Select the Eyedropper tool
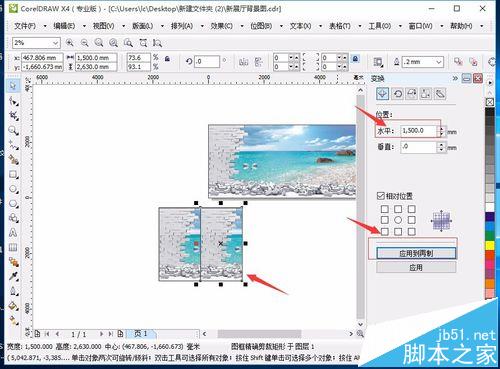Viewport: 500px width, 369px height. click(13, 276)
